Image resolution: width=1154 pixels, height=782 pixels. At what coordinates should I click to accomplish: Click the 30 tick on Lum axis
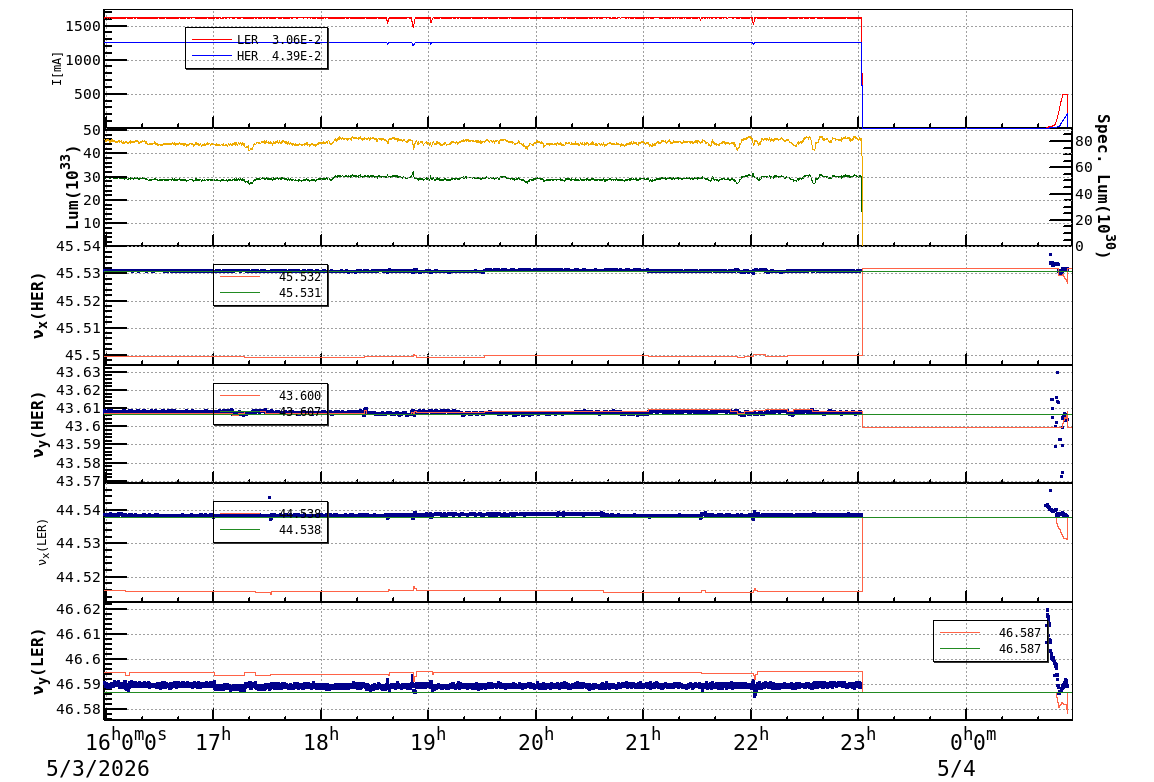click(x=91, y=177)
